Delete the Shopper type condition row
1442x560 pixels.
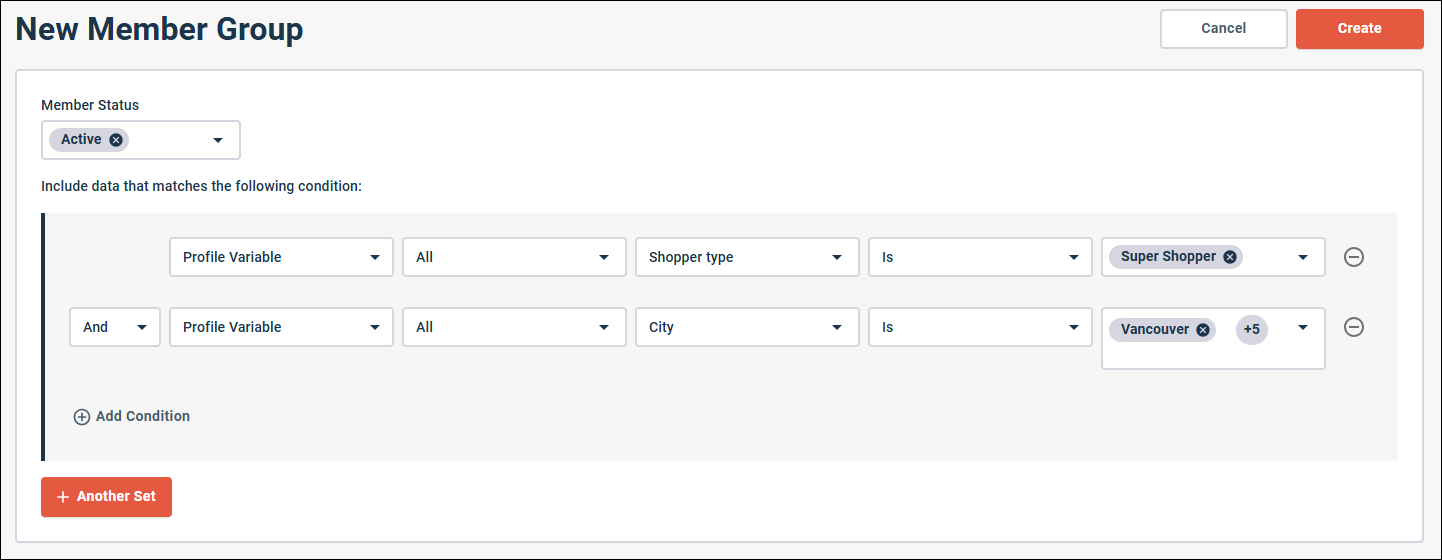[1353, 257]
